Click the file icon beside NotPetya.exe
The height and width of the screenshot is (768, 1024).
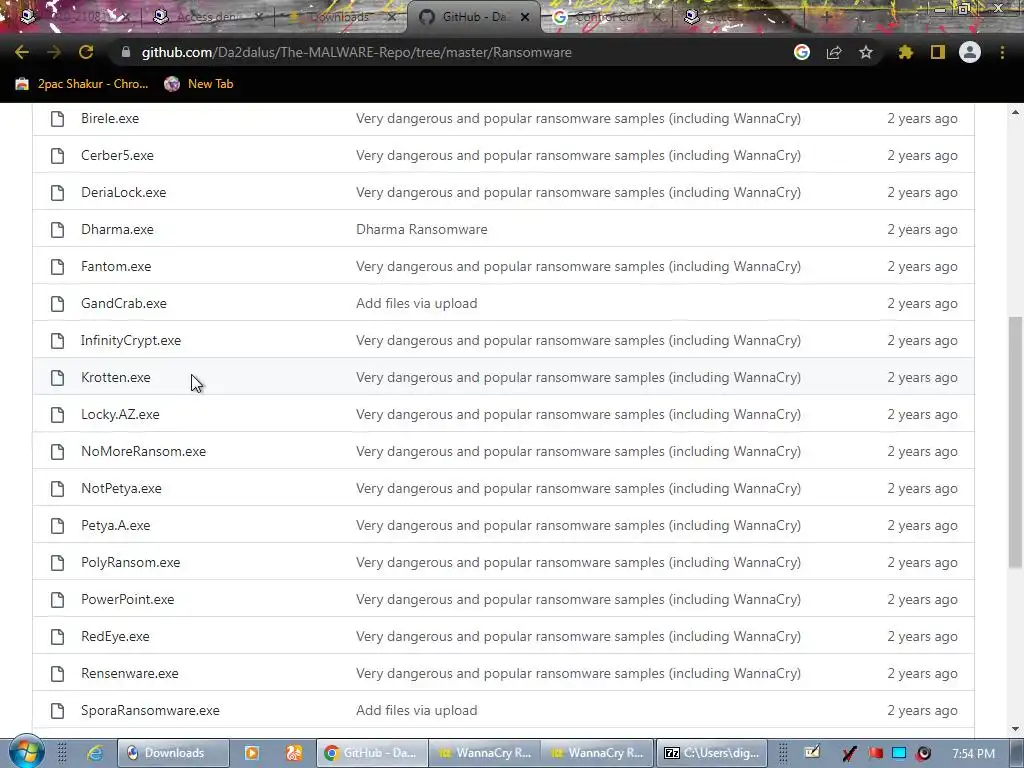(x=57, y=488)
